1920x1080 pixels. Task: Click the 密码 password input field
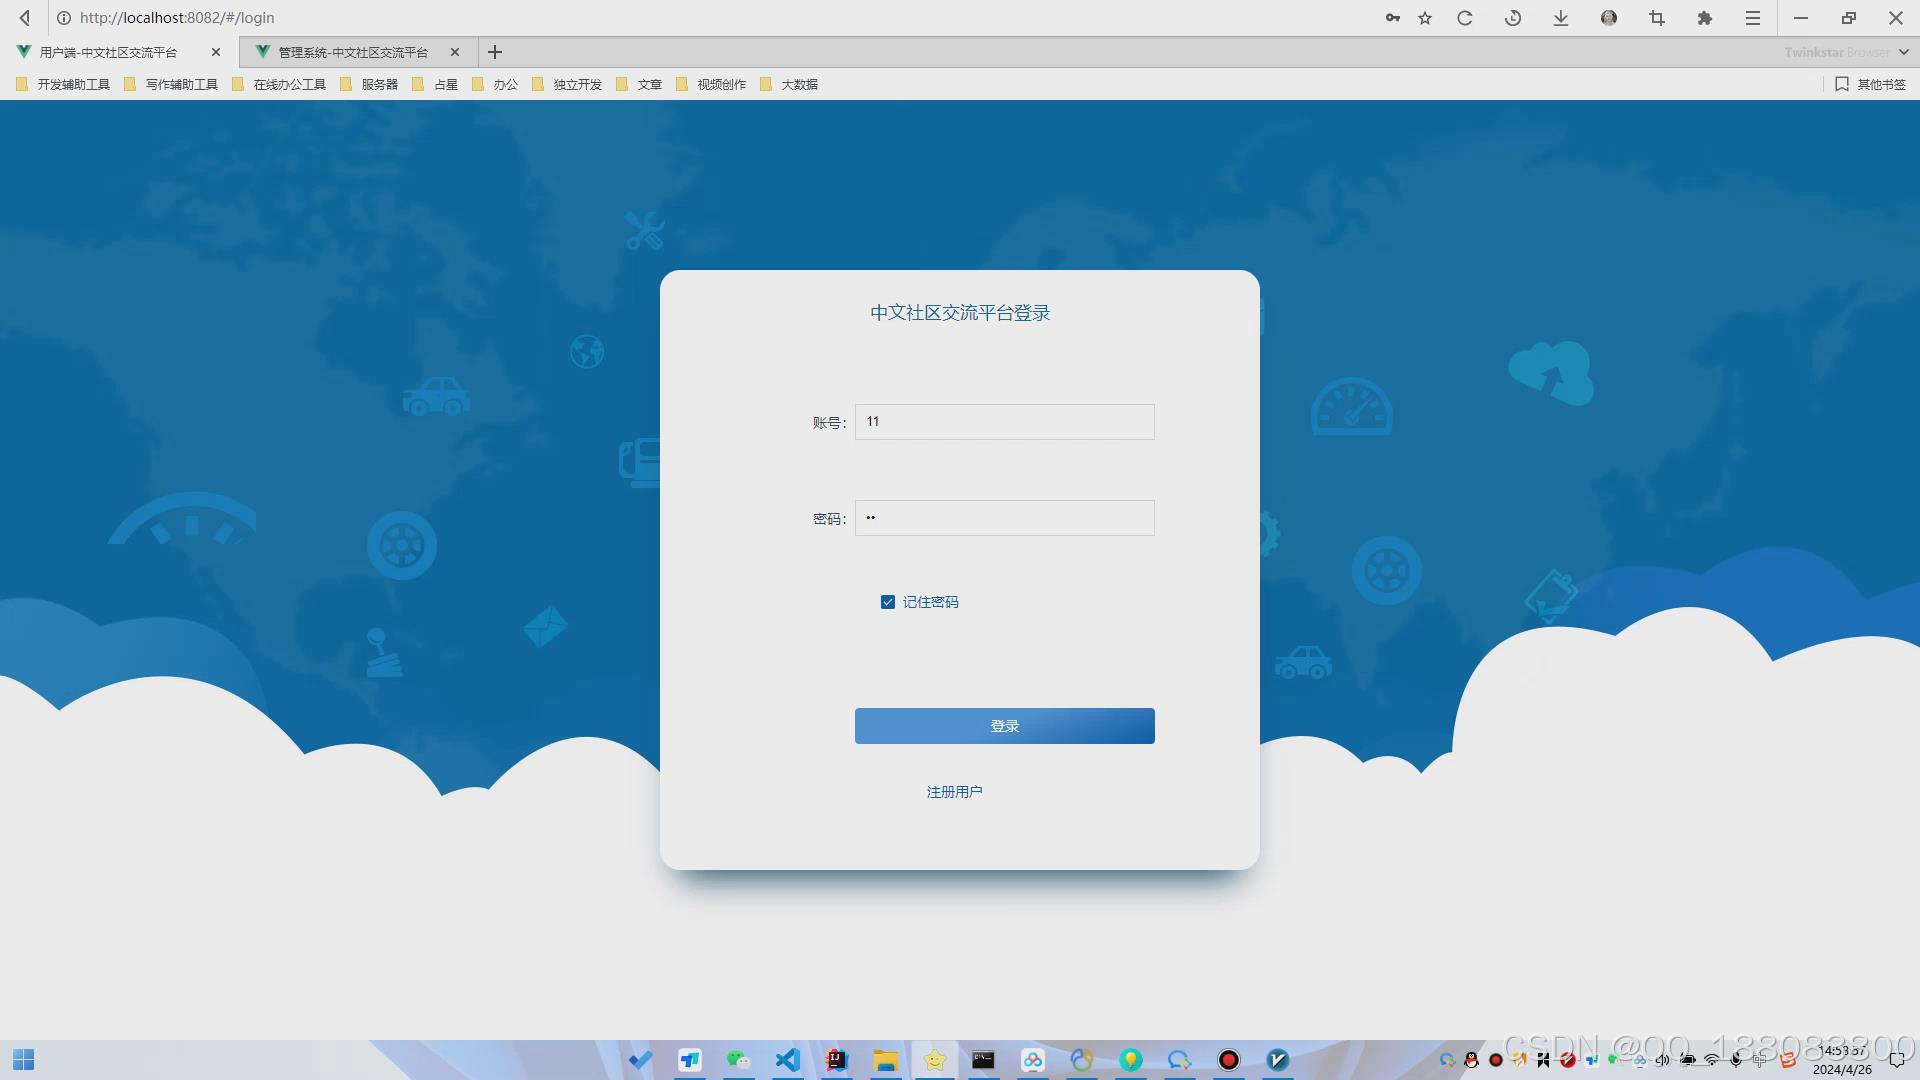[1004, 518]
